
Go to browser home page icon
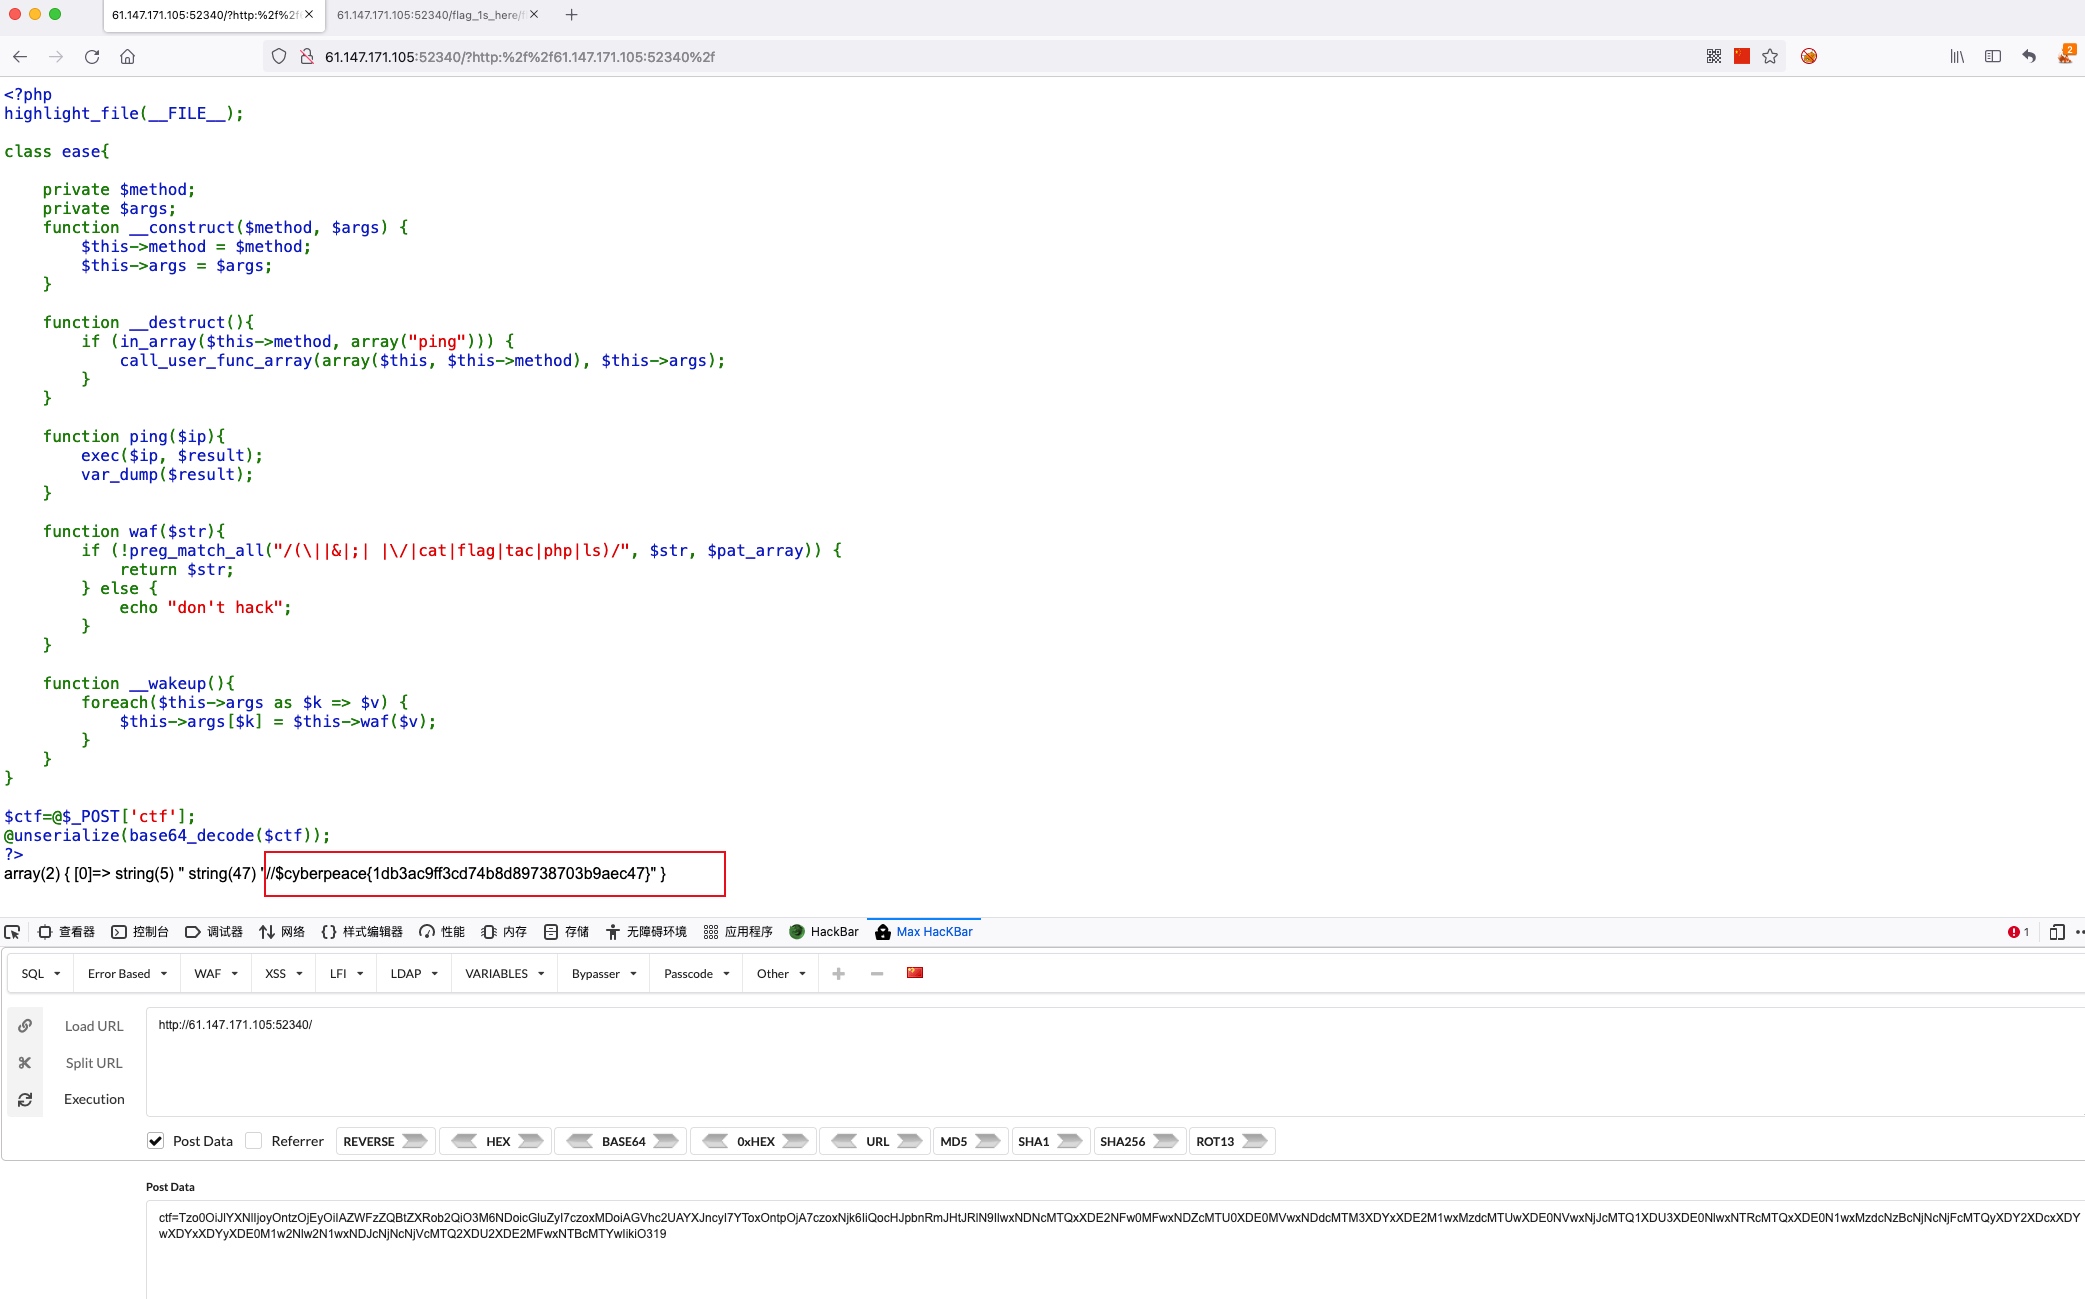point(127,57)
